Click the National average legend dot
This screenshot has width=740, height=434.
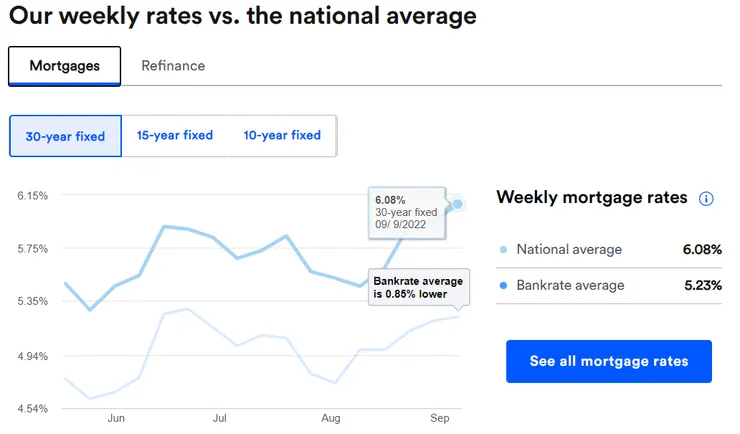[503, 250]
